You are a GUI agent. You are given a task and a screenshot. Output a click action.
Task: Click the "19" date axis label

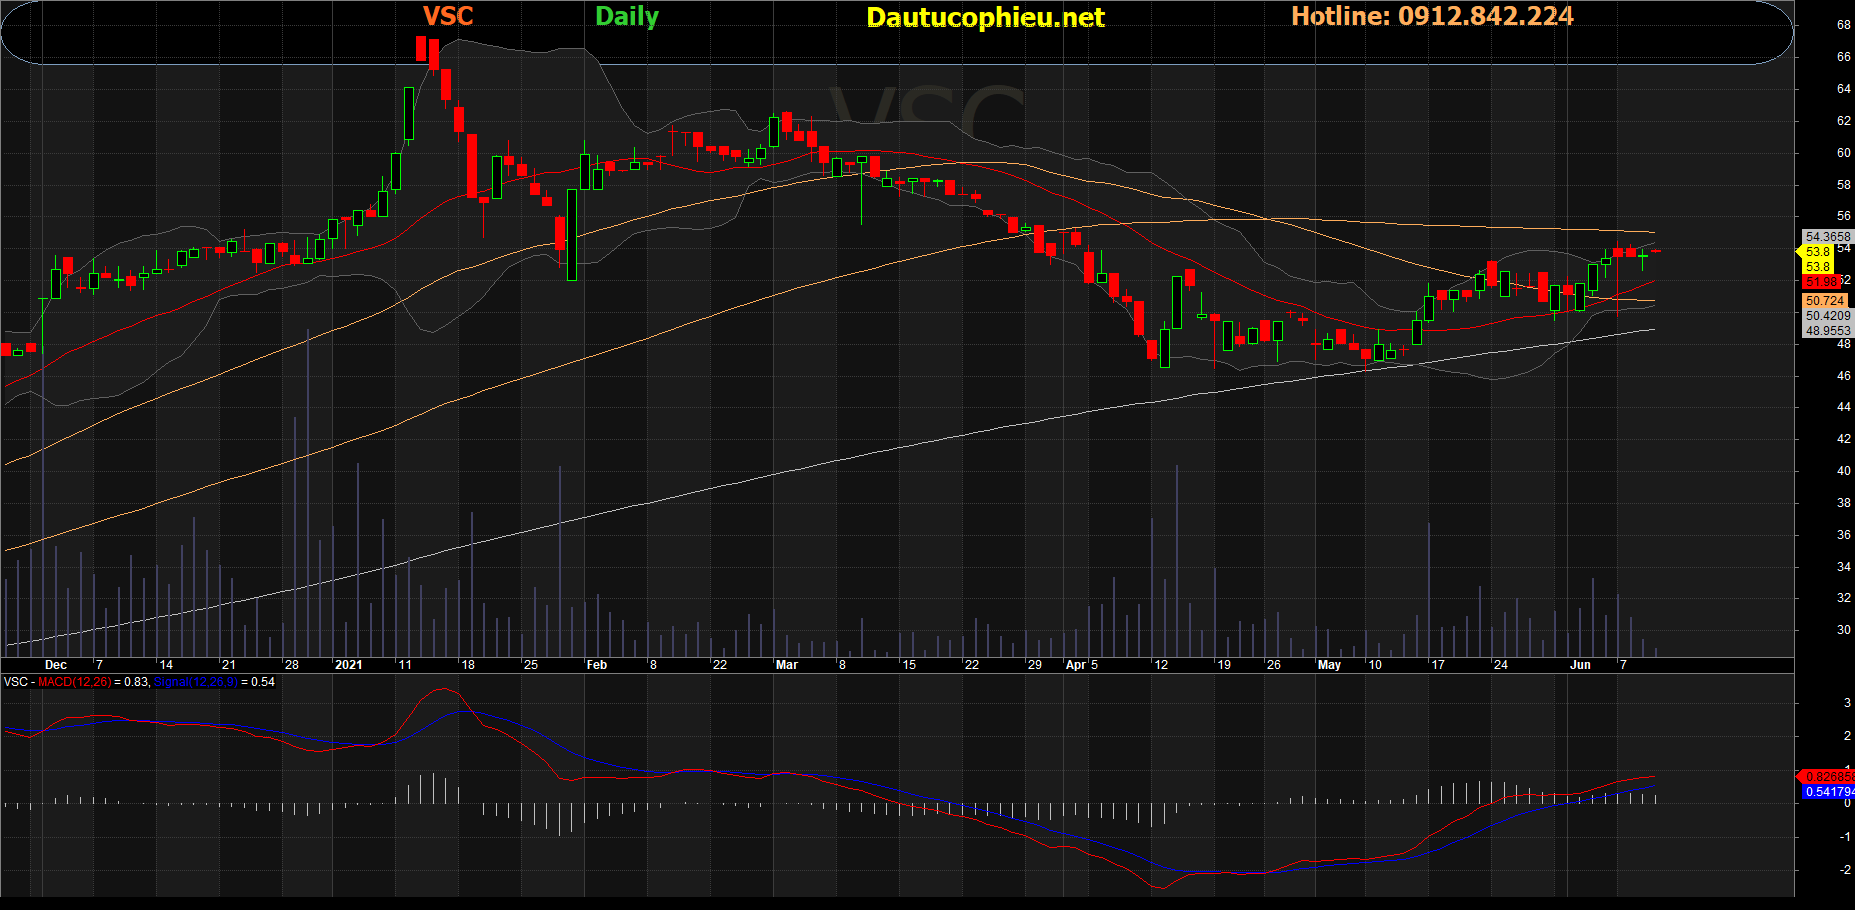coord(1224,665)
